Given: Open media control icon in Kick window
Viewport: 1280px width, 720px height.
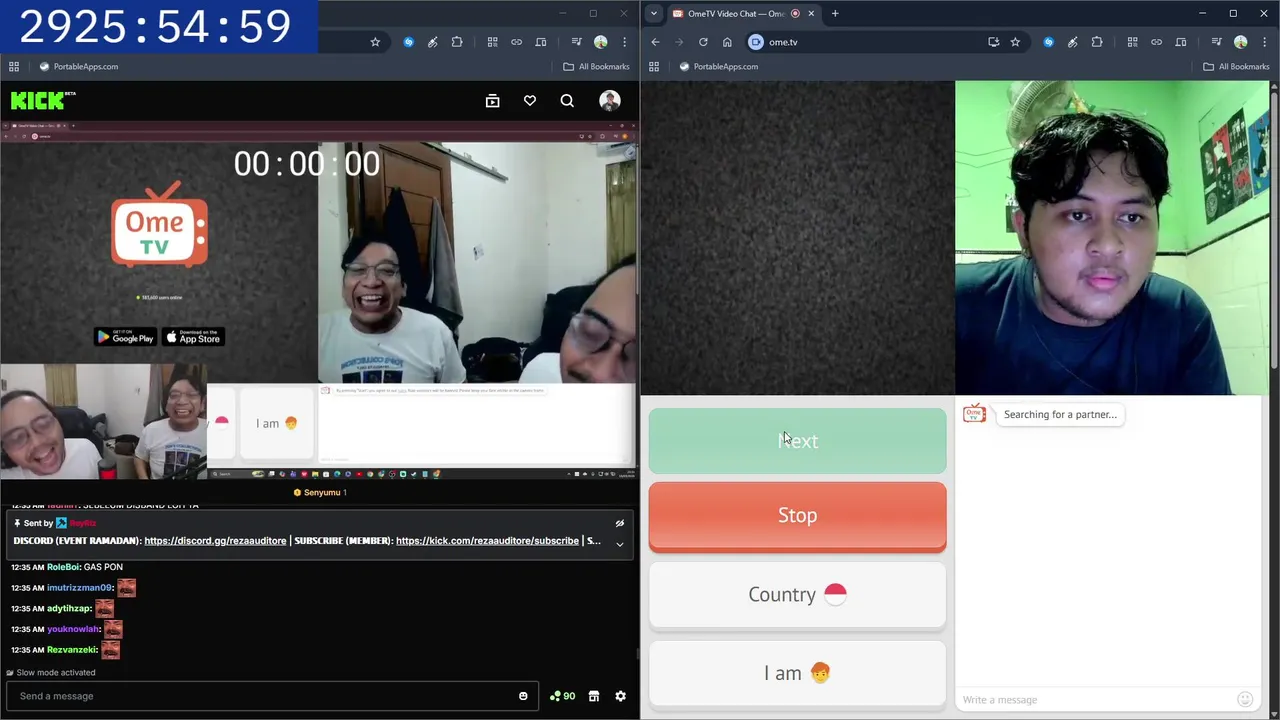Looking at the screenshot, I should click(576, 42).
